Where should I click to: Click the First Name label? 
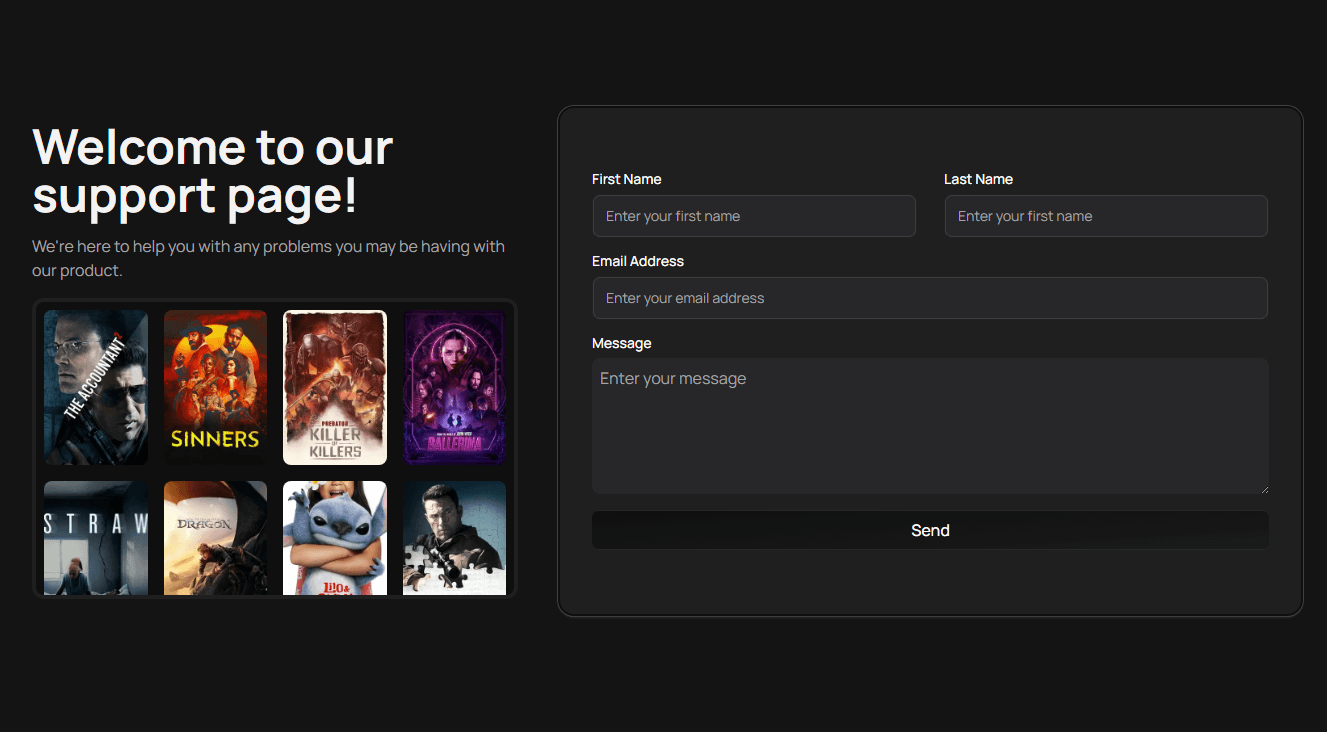[x=627, y=179]
